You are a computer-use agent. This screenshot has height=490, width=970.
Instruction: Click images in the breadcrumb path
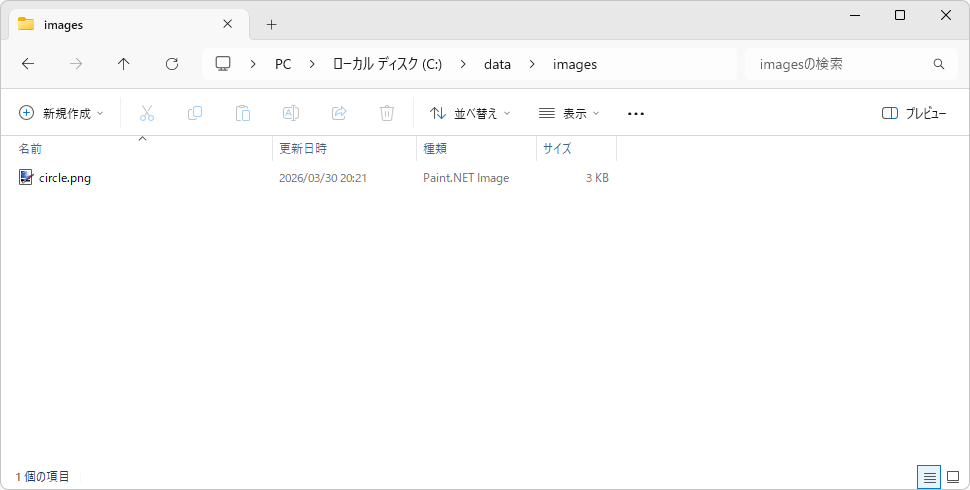coord(575,64)
